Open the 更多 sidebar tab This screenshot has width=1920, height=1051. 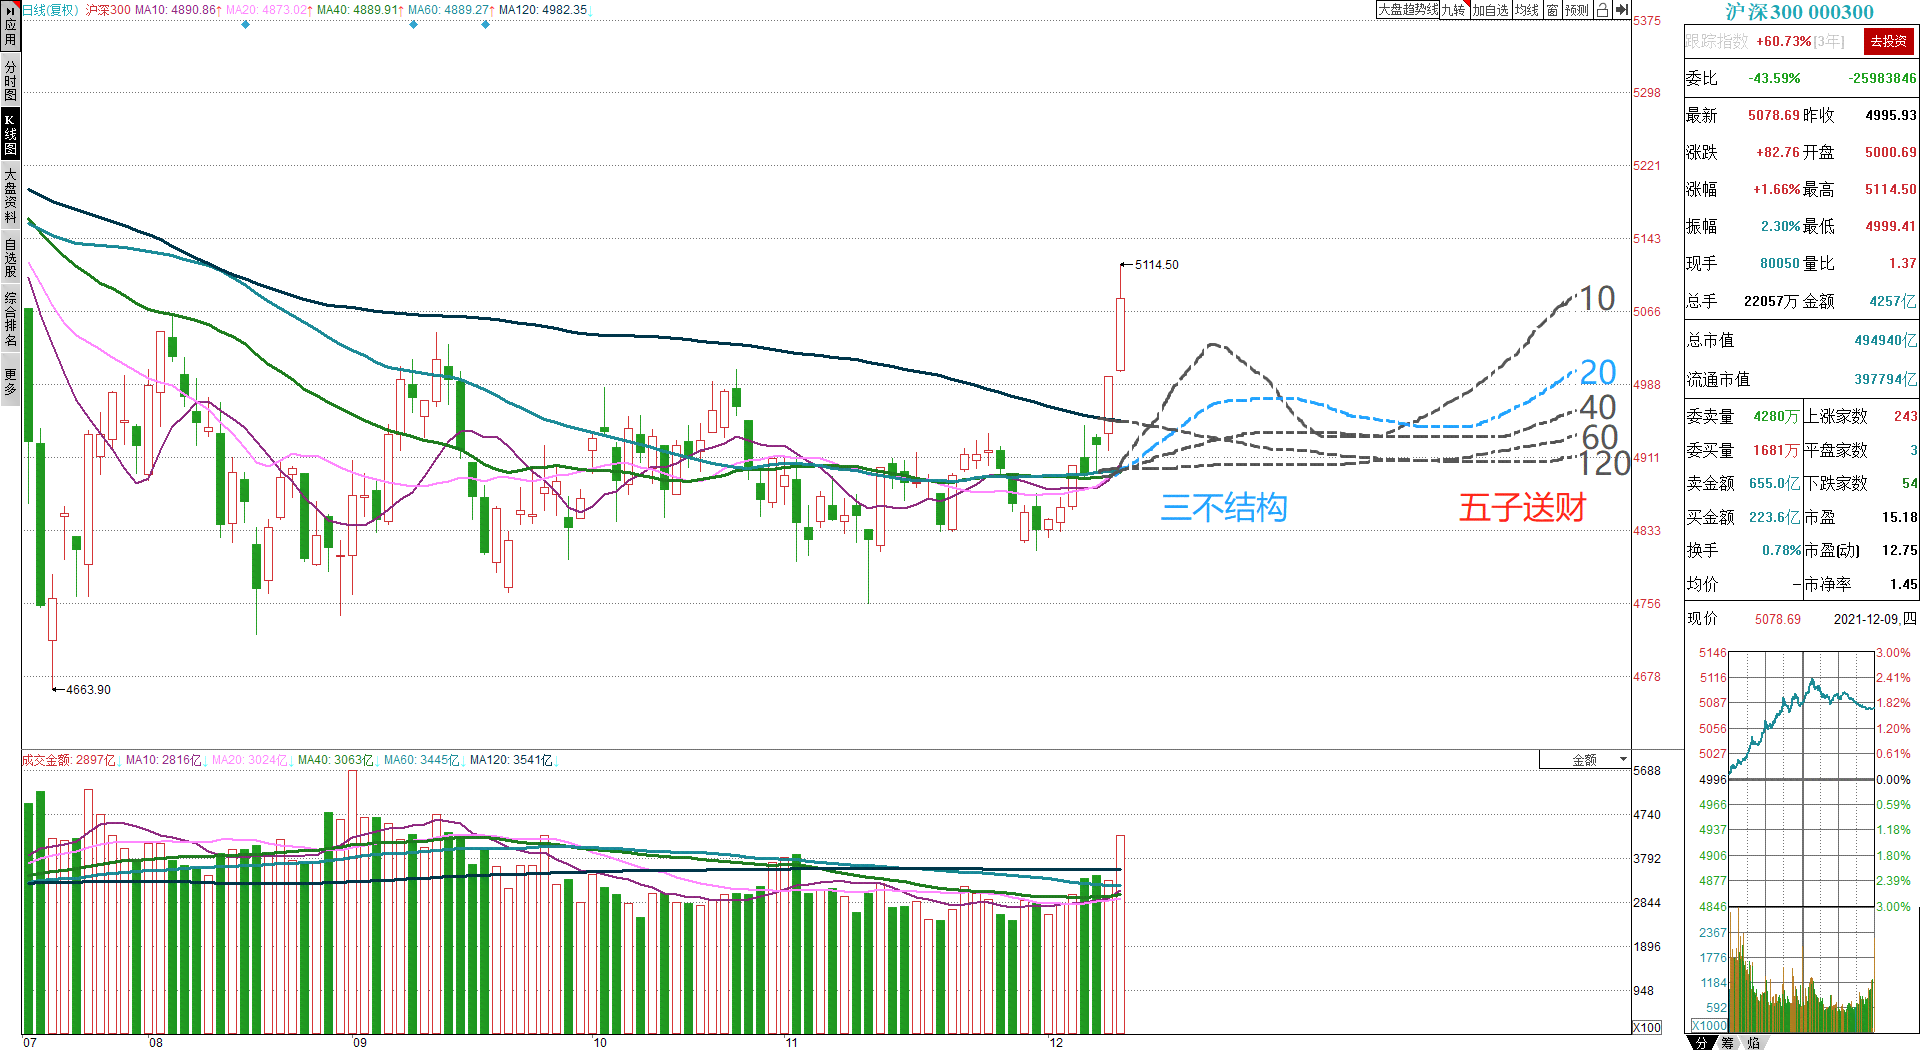pos(10,382)
